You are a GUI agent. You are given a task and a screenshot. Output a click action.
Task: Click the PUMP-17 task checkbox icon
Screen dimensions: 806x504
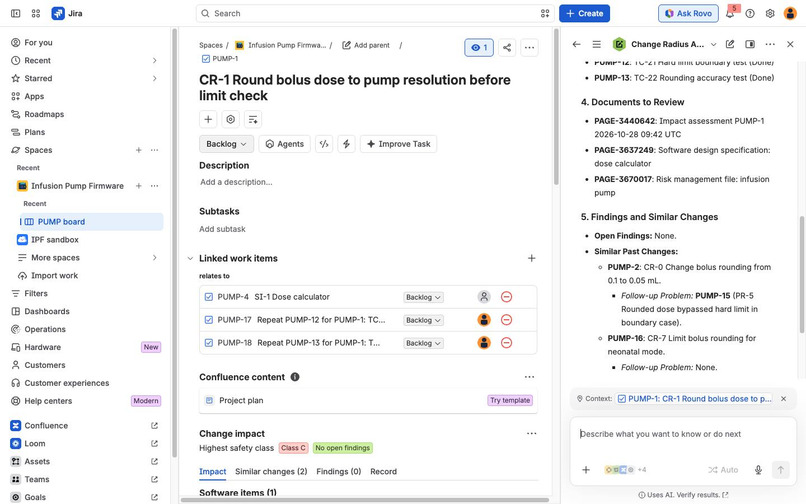point(209,320)
